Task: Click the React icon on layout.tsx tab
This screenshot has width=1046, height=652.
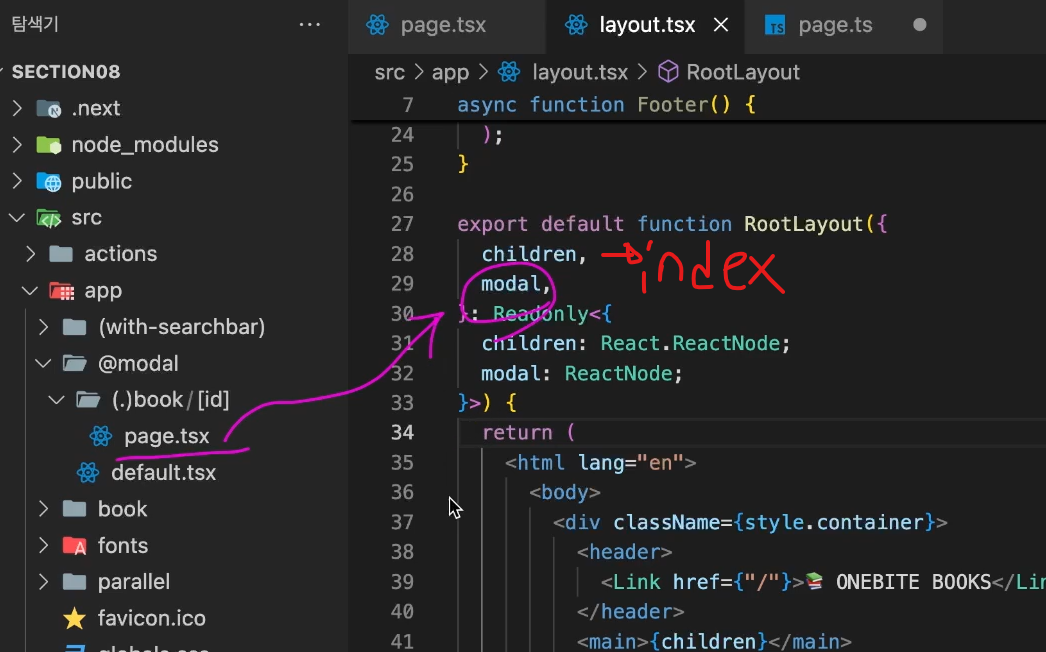Action: [576, 25]
